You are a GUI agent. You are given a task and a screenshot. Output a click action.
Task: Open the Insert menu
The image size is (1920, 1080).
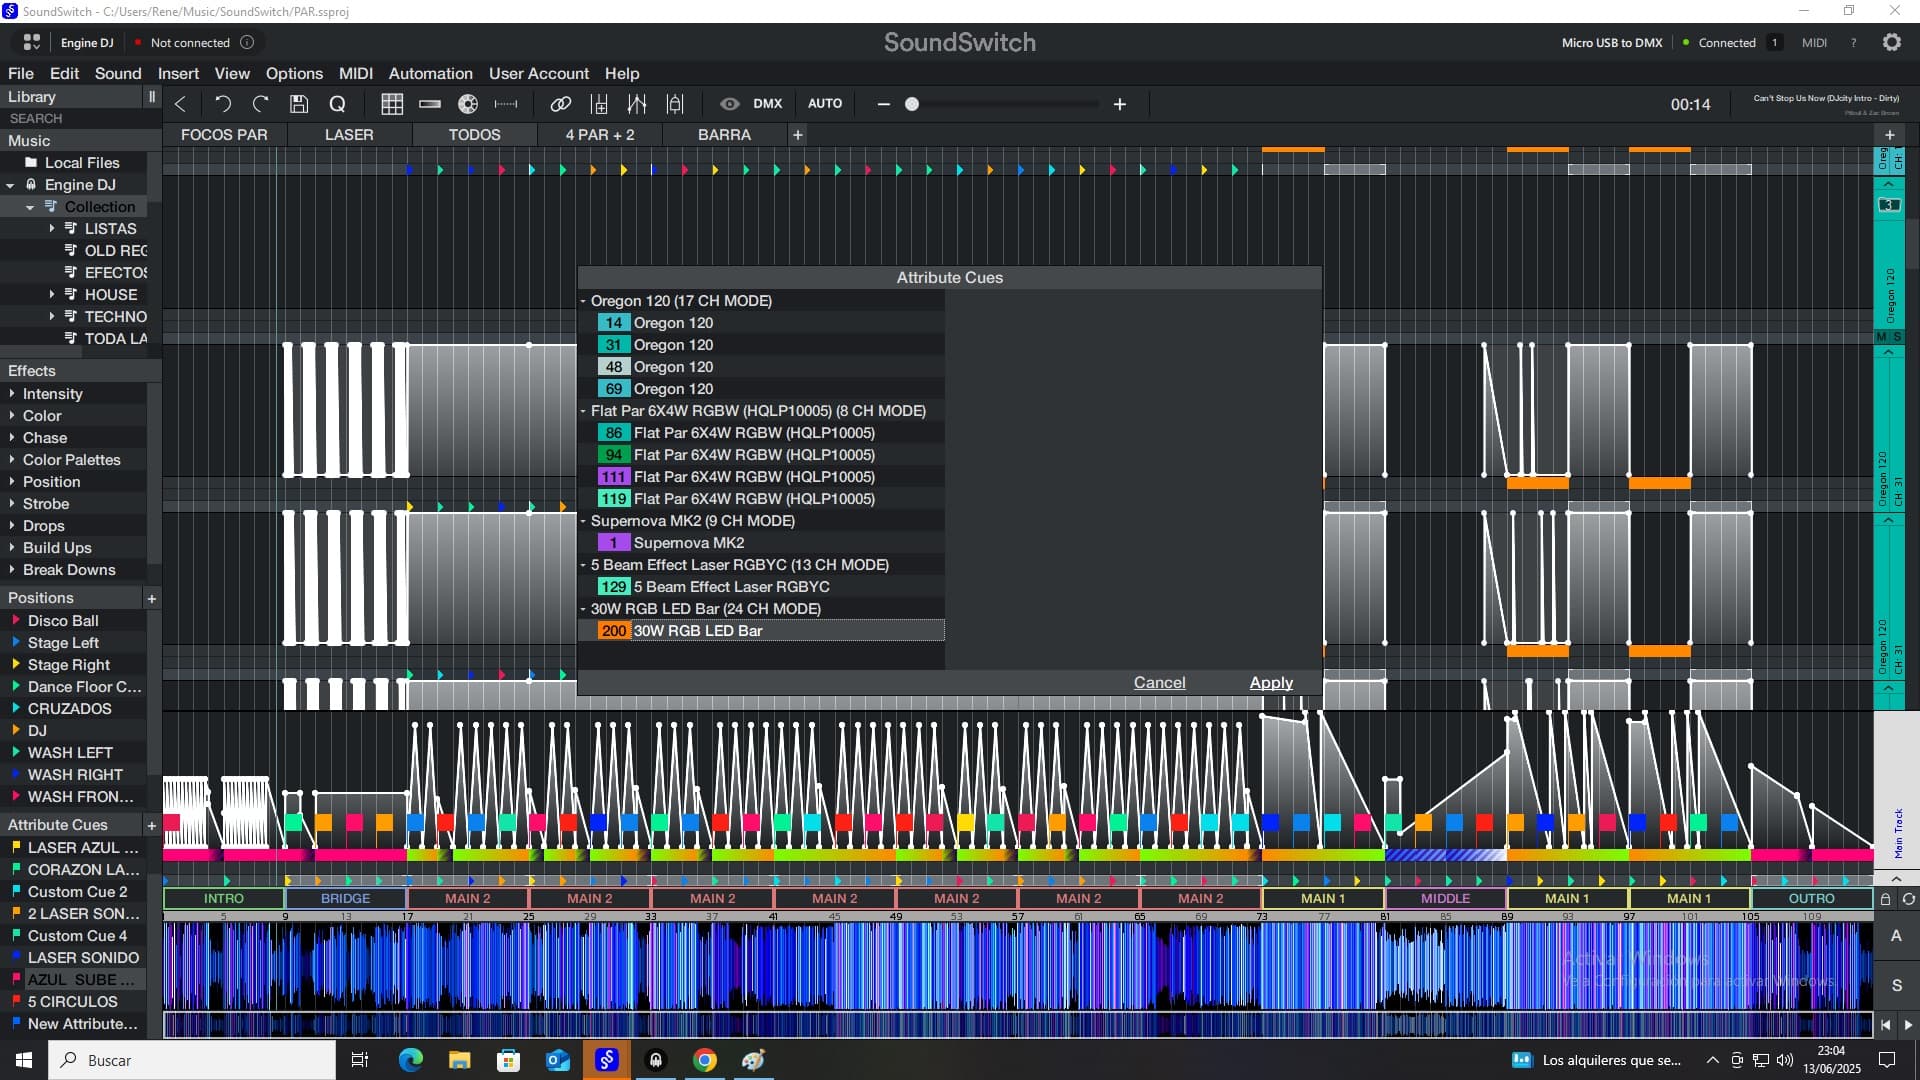[178, 74]
